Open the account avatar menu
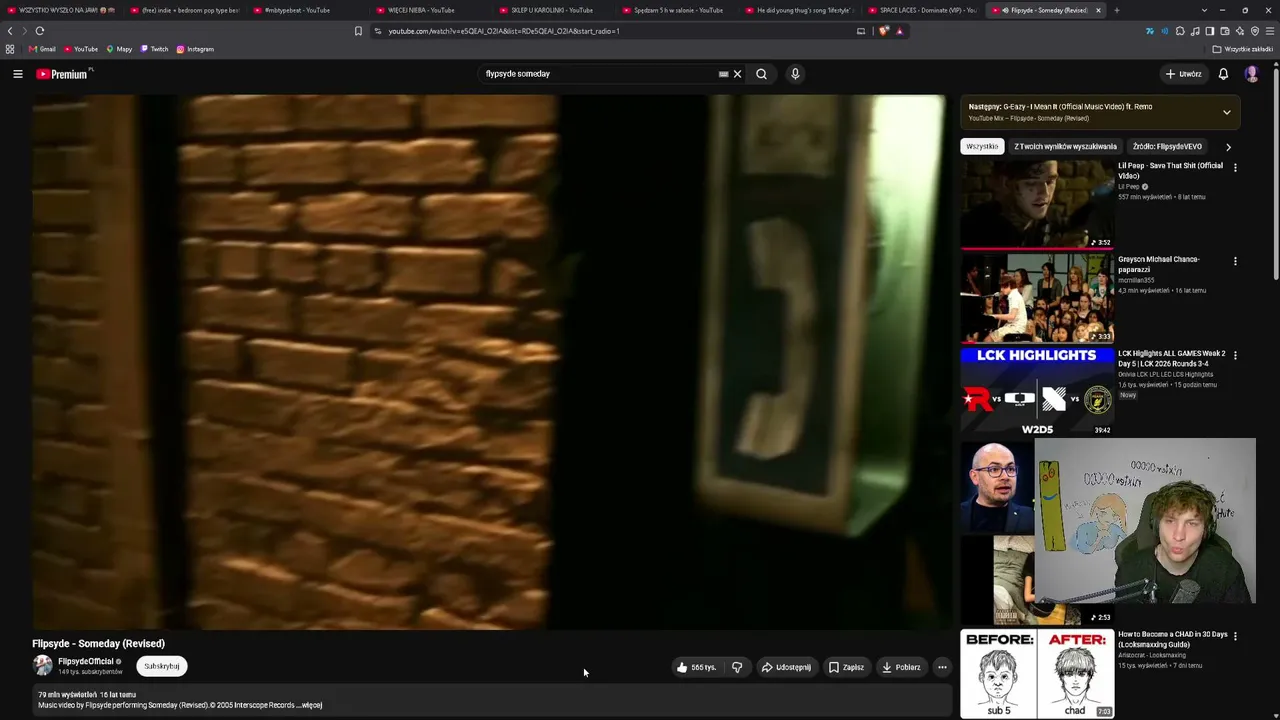This screenshot has height=720, width=1280. (x=1251, y=74)
